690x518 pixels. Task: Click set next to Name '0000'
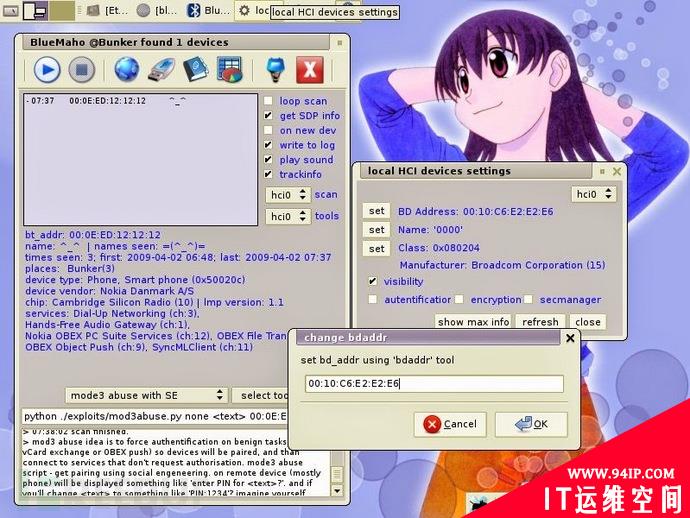click(x=376, y=230)
